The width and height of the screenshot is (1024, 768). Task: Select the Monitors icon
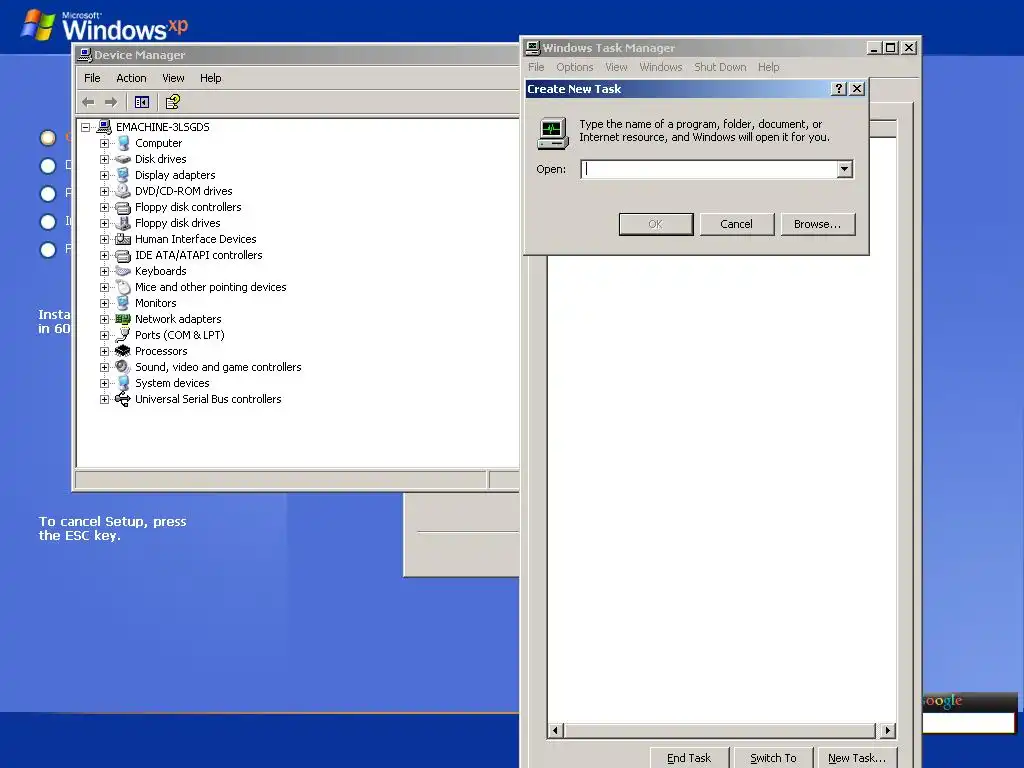[x=123, y=303]
